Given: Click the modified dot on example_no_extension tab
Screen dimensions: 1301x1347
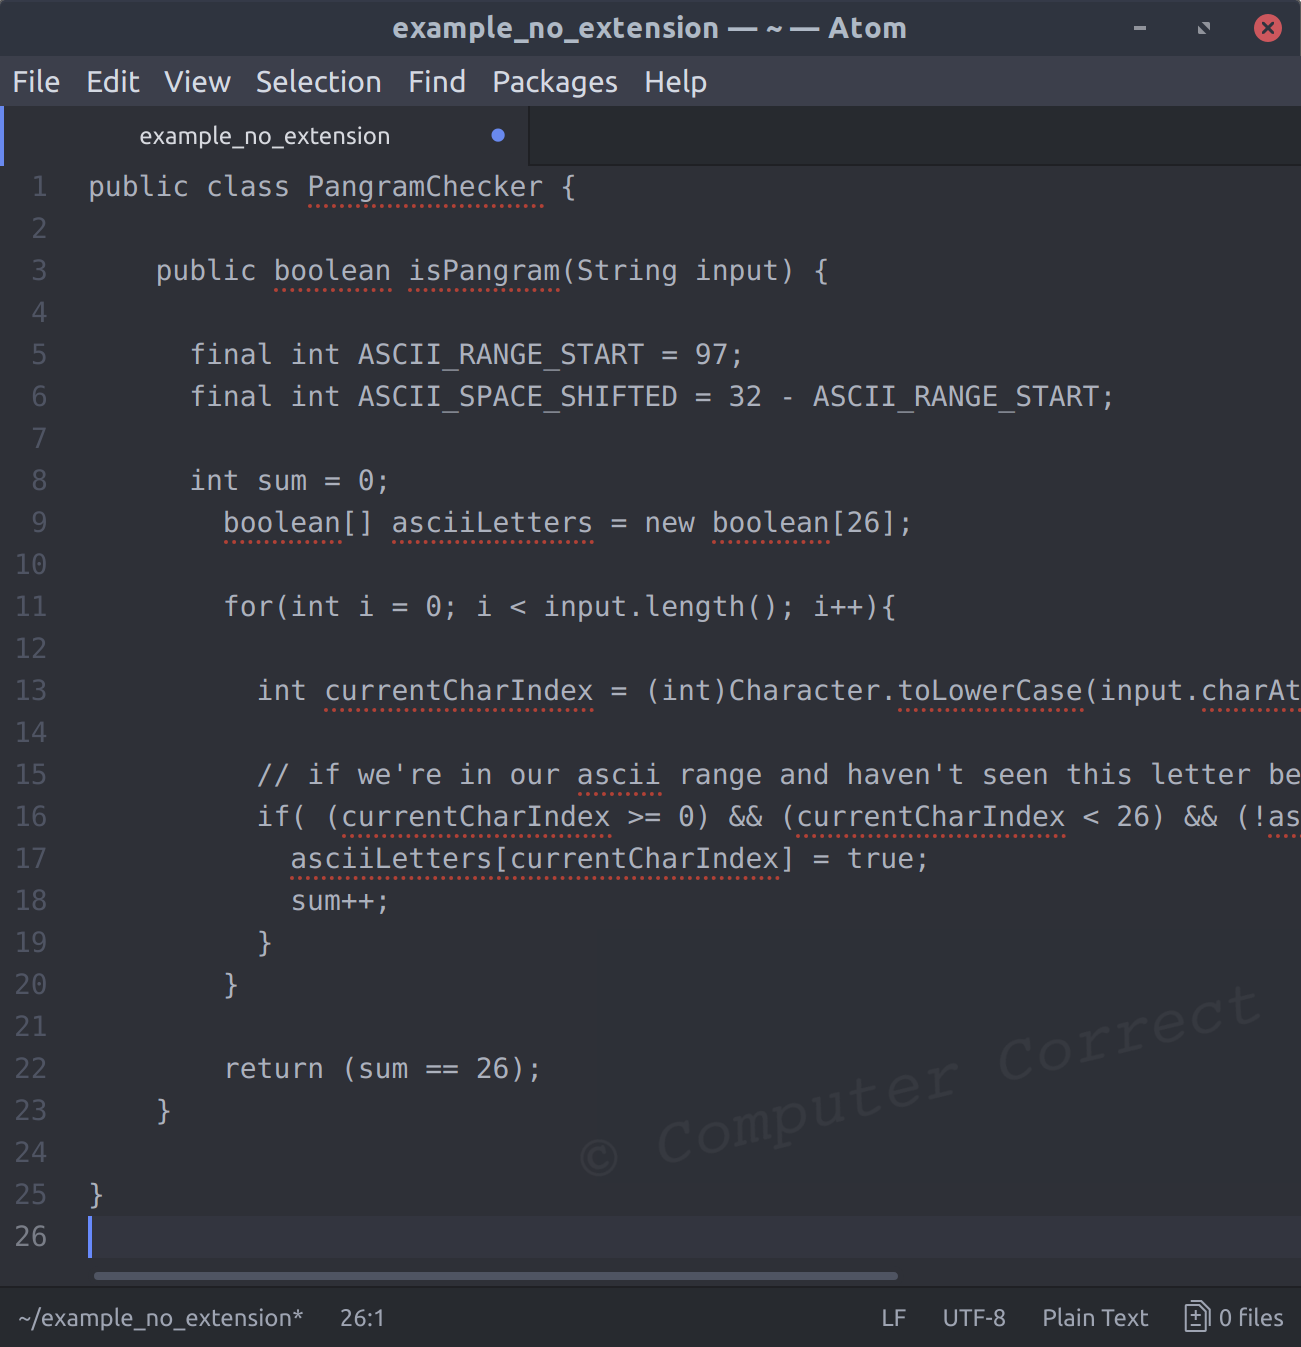Looking at the screenshot, I should (498, 135).
